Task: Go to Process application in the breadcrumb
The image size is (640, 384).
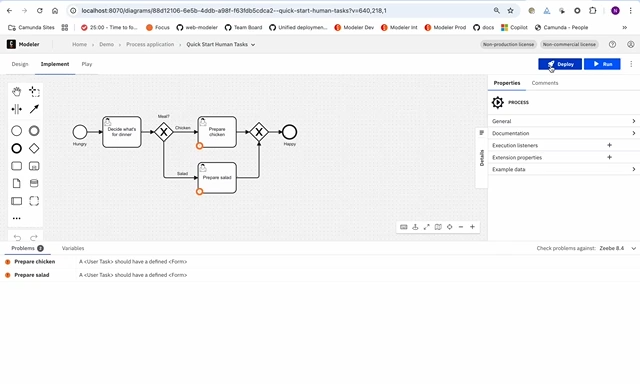Action: coord(150,44)
